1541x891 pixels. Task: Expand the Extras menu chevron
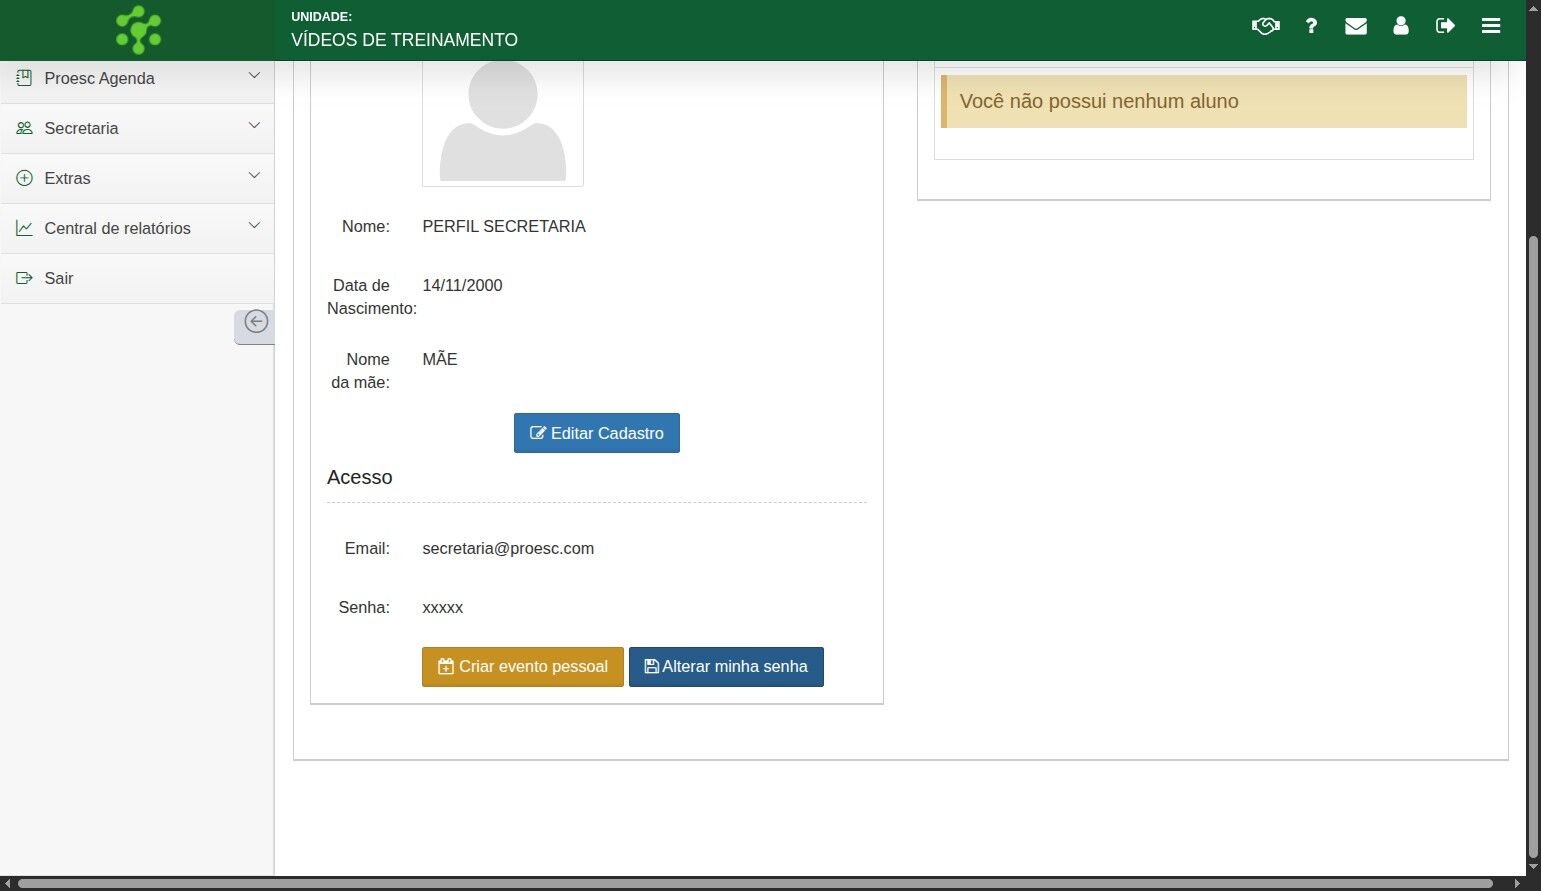pyautogui.click(x=254, y=176)
